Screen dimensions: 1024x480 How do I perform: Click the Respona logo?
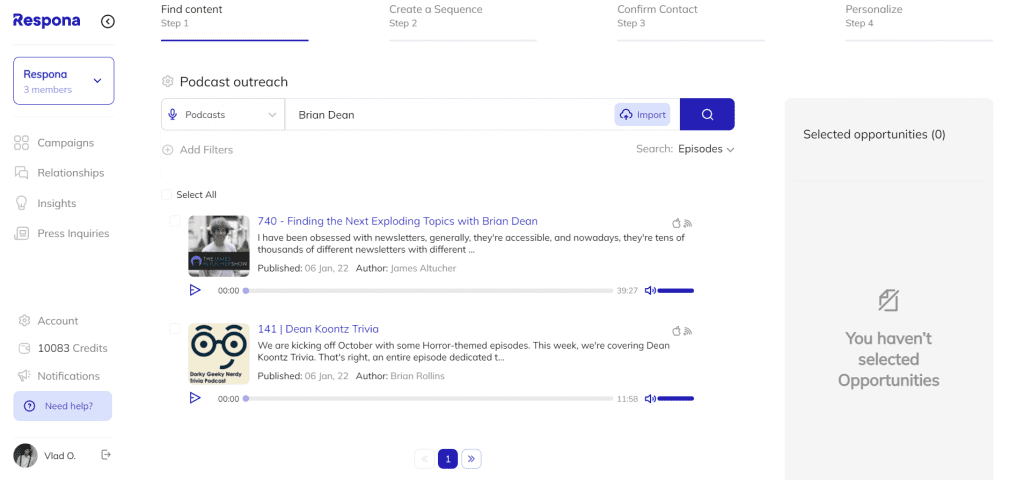[46, 21]
